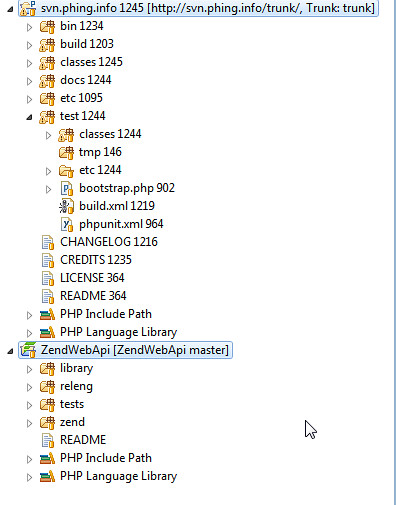Image resolution: width=396 pixels, height=505 pixels.
Task: Click the build 1203 folder icon
Action: [47, 45]
